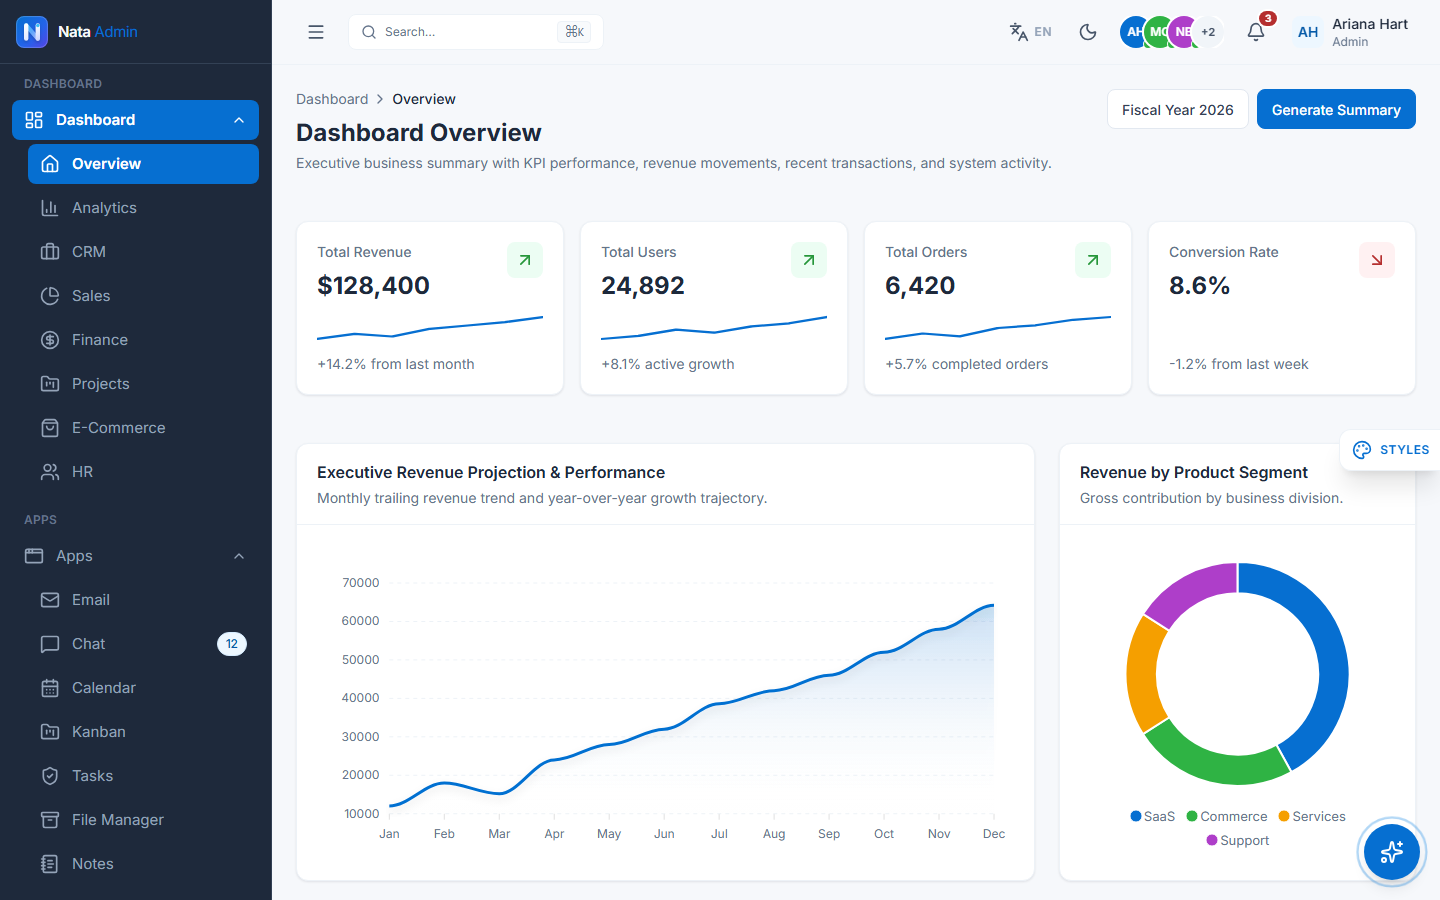Click the Nata Admin logo icon
The image size is (1440, 900).
pos(32,32)
